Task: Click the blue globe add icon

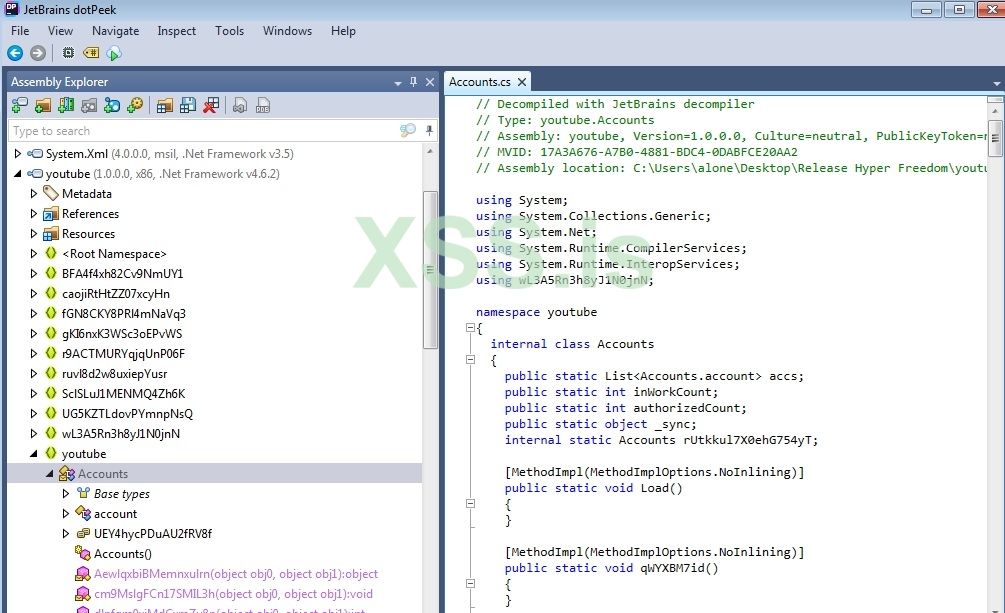Action: [112, 105]
